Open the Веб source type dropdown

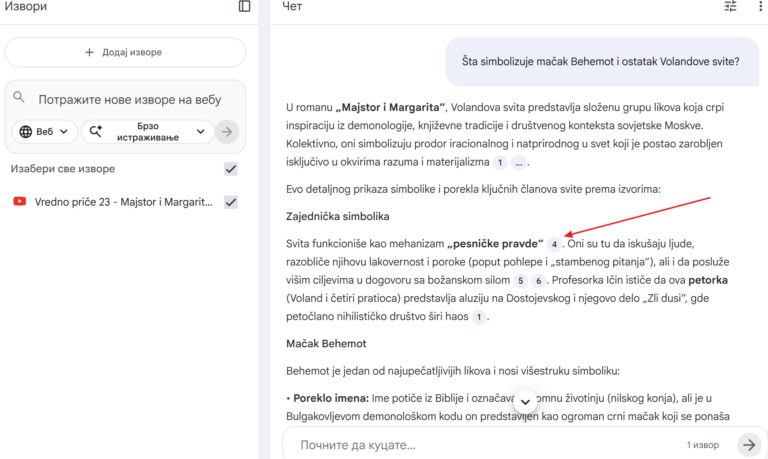[44, 131]
